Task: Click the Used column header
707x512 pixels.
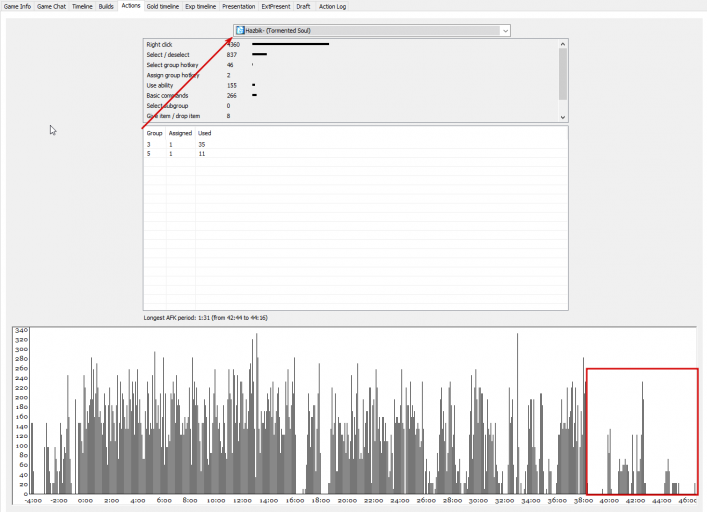Action: pos(205,133)
